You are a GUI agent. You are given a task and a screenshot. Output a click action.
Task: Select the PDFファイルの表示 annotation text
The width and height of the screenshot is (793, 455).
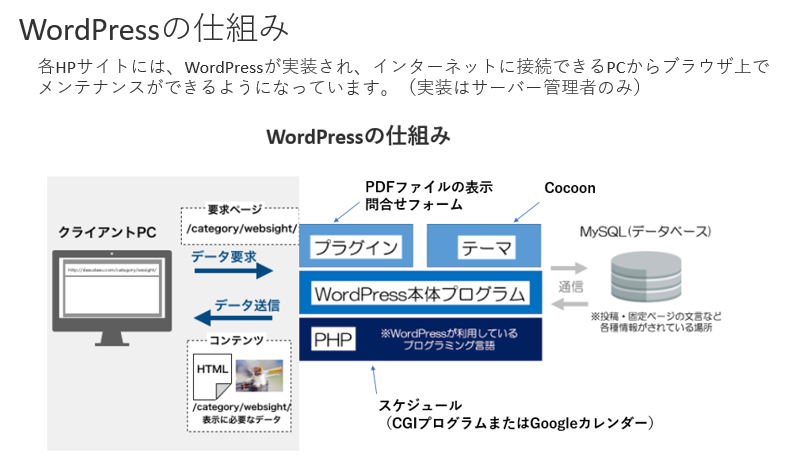coord(428,187)
